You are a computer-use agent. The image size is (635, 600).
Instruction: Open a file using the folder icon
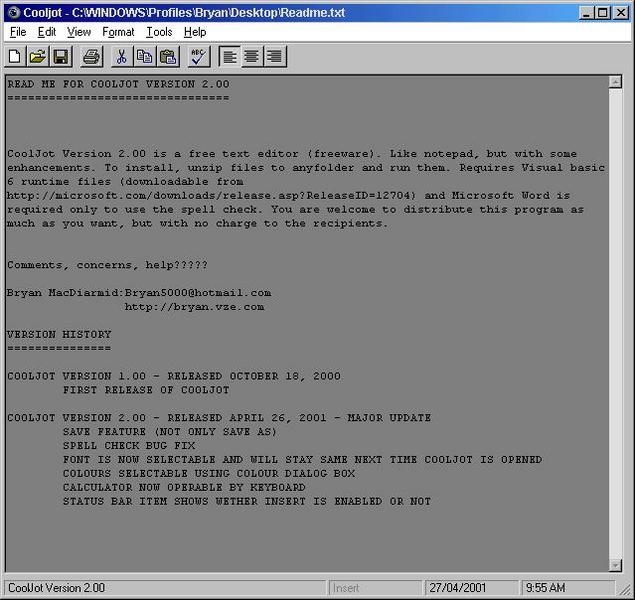coord(38,56)
